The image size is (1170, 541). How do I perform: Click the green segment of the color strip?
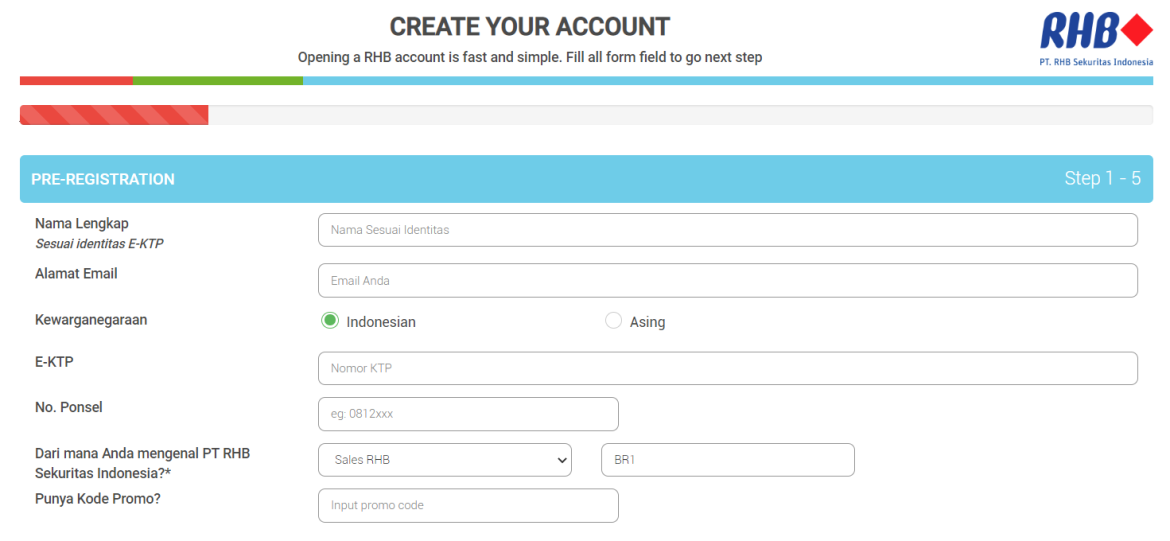pos(218,81)
